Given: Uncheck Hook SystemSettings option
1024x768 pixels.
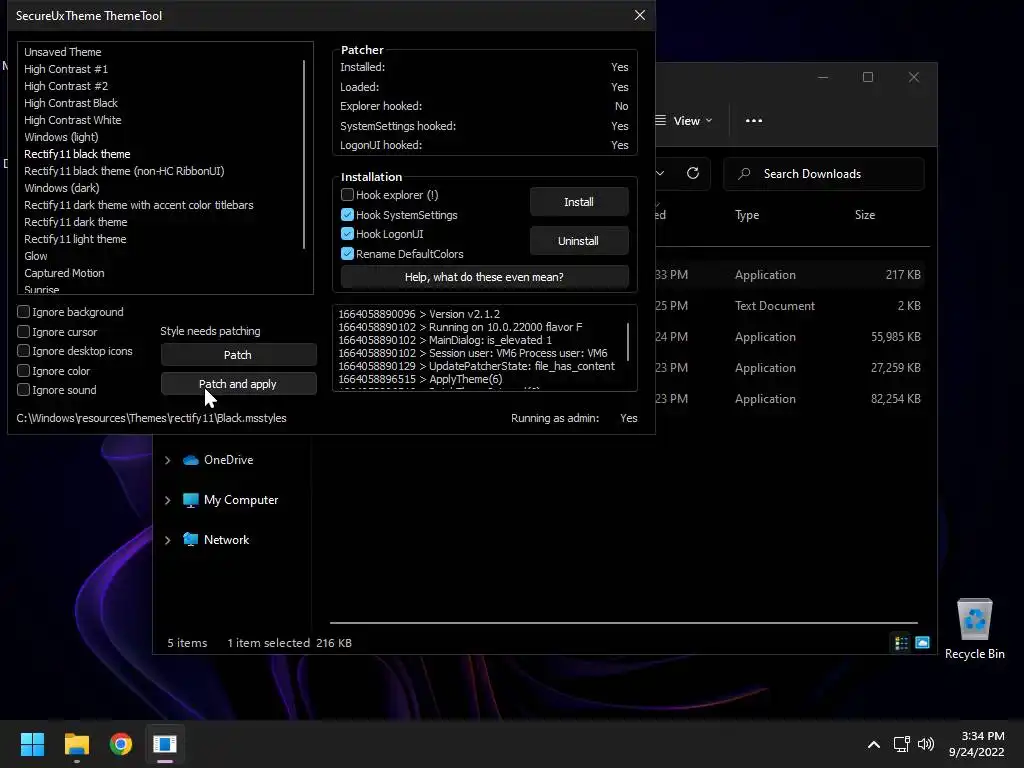Looking at the screenshot, I should tap(347, 215).
